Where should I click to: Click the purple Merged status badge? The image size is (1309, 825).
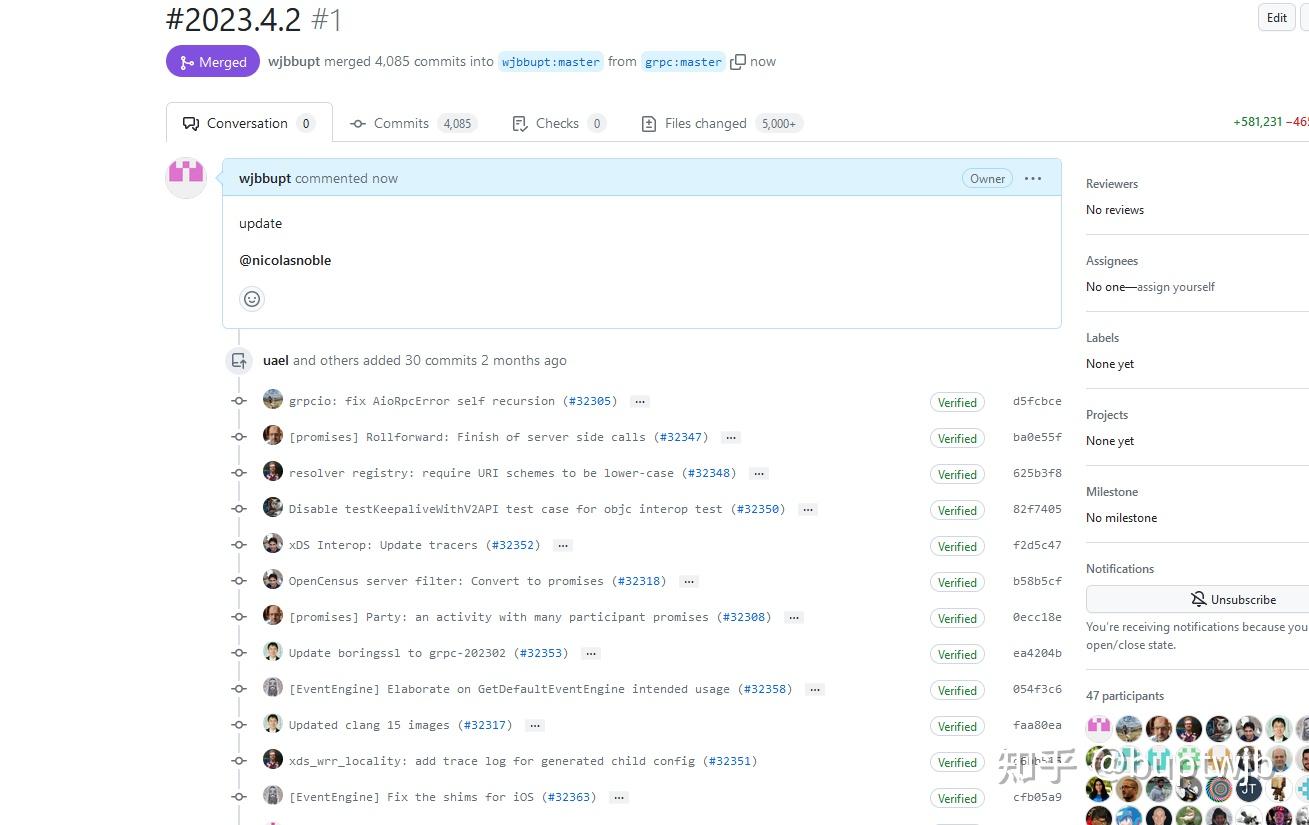click(212, 61)
